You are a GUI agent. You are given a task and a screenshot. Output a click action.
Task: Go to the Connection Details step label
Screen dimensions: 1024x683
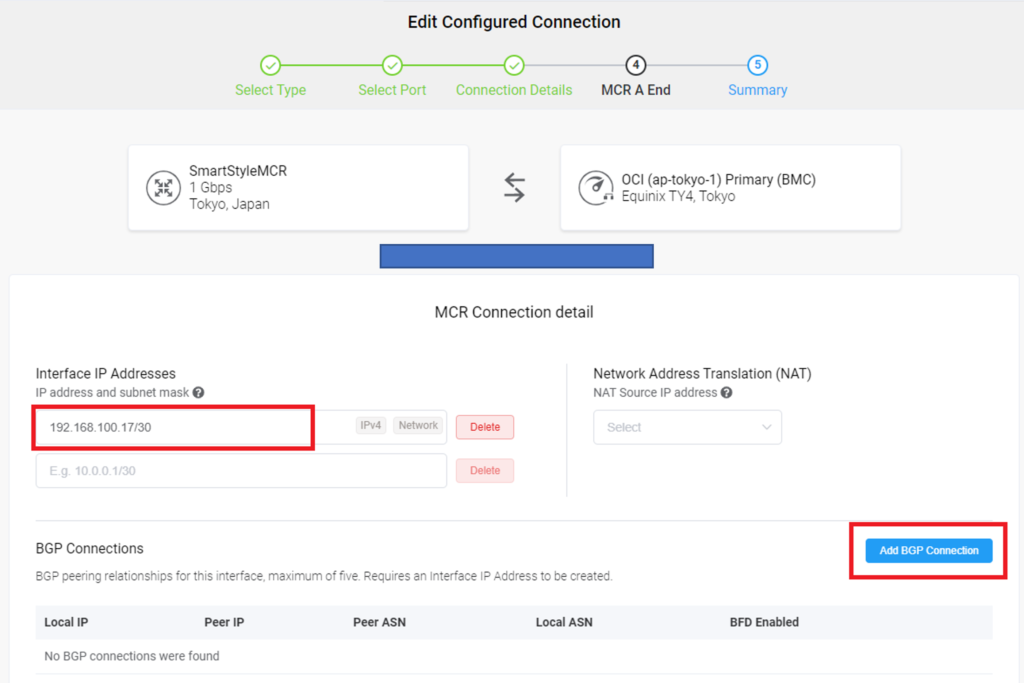(x=514, y=90)
